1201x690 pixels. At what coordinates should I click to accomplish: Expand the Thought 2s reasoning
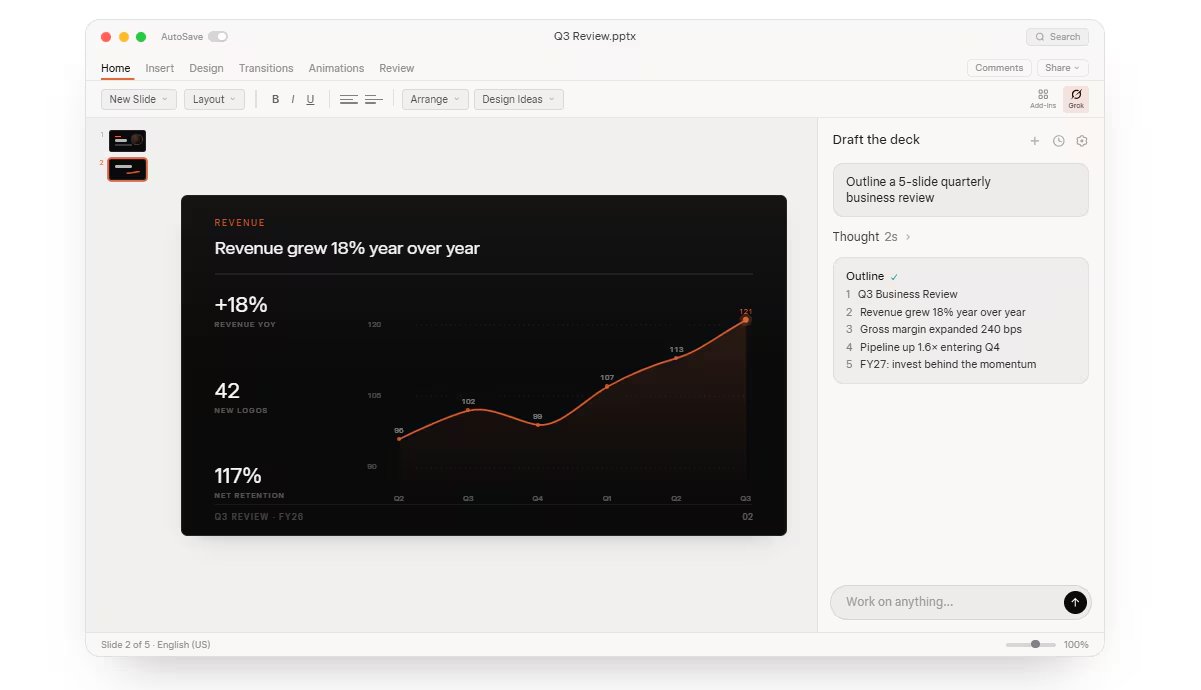(871, 237)
